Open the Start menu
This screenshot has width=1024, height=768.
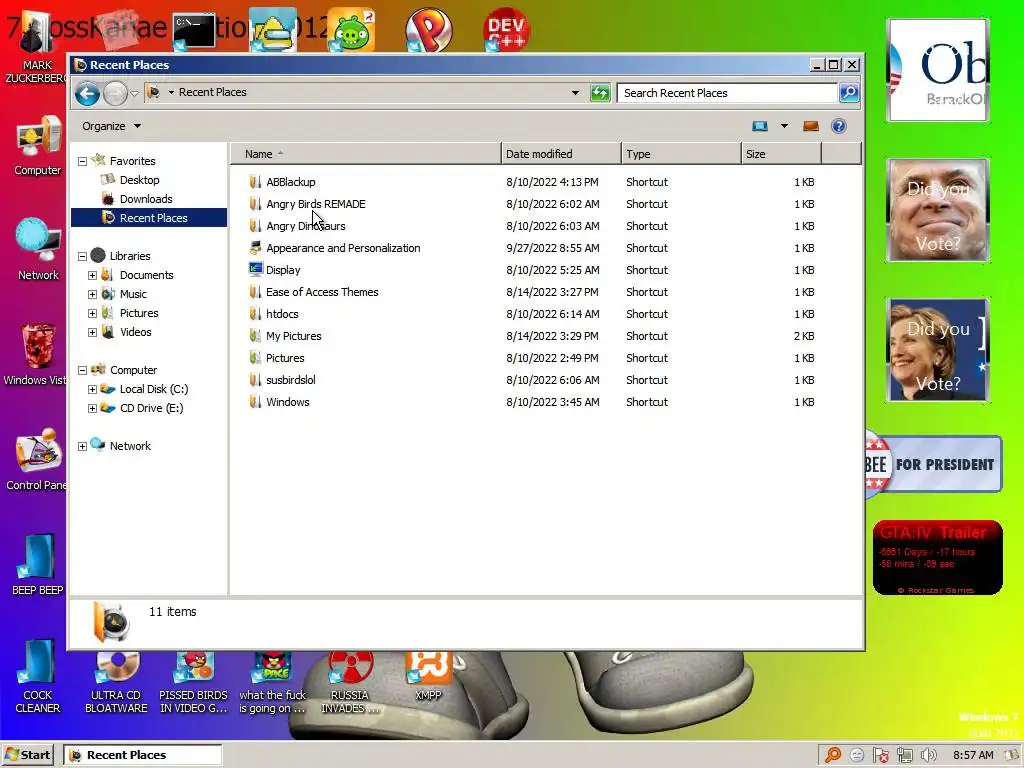[27, 755]
